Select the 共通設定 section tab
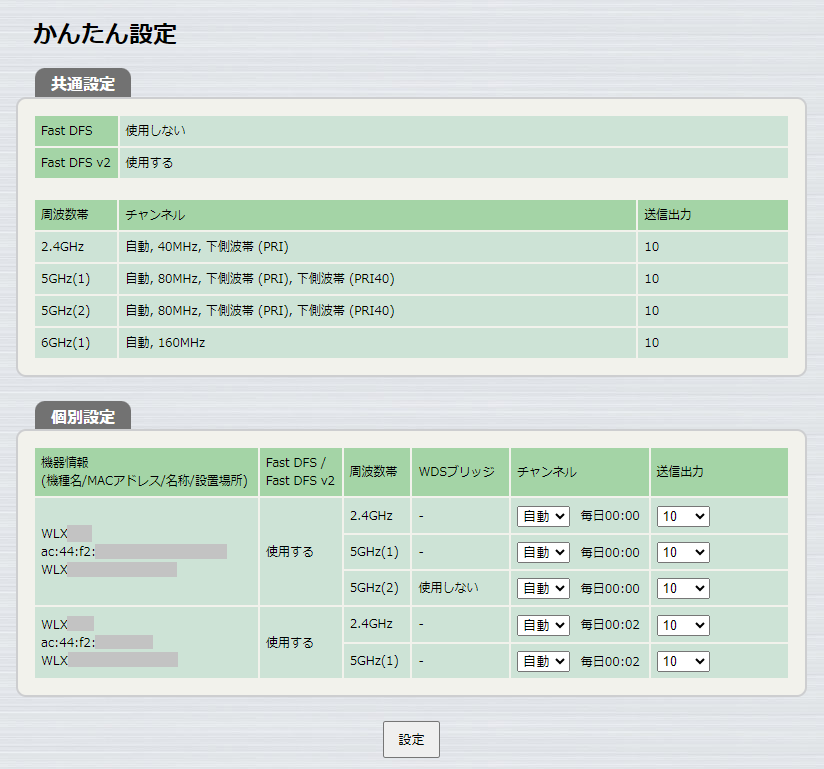 (83, 84)
